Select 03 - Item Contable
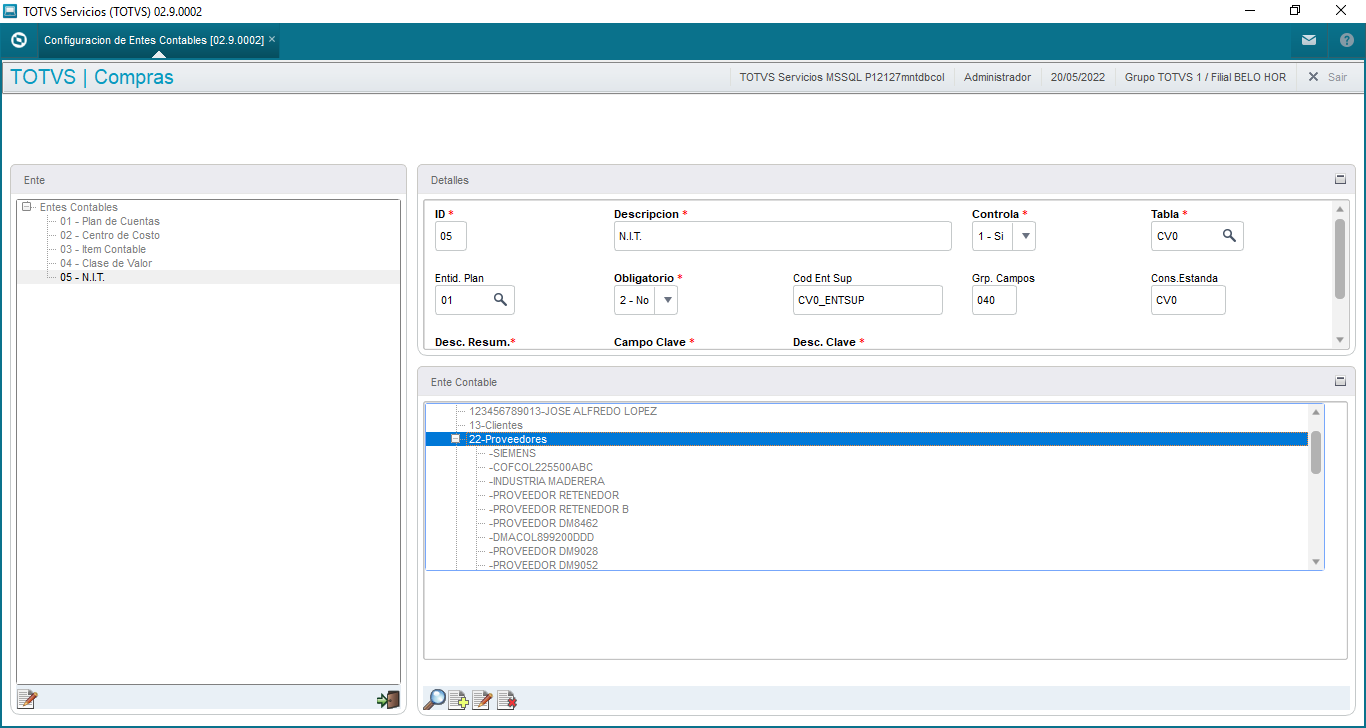This screenshot has width=1366, height=728. tap(103, 250)
